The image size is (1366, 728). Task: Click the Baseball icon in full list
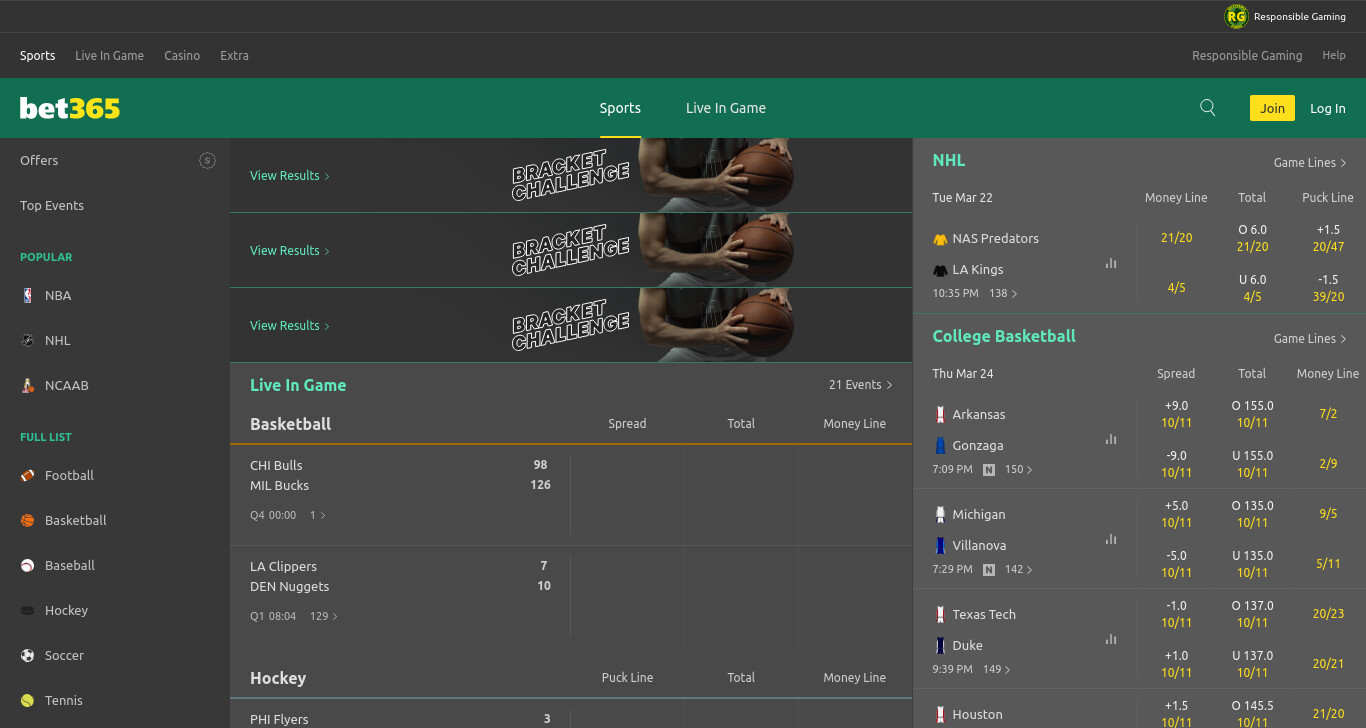click(x=27, y=565)
